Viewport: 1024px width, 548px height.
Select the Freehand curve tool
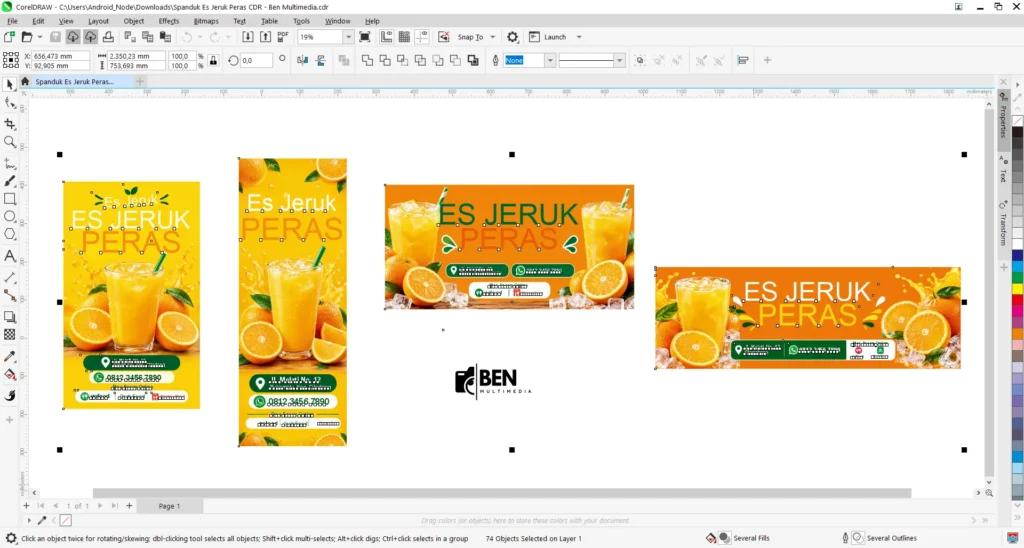[10, 163]
